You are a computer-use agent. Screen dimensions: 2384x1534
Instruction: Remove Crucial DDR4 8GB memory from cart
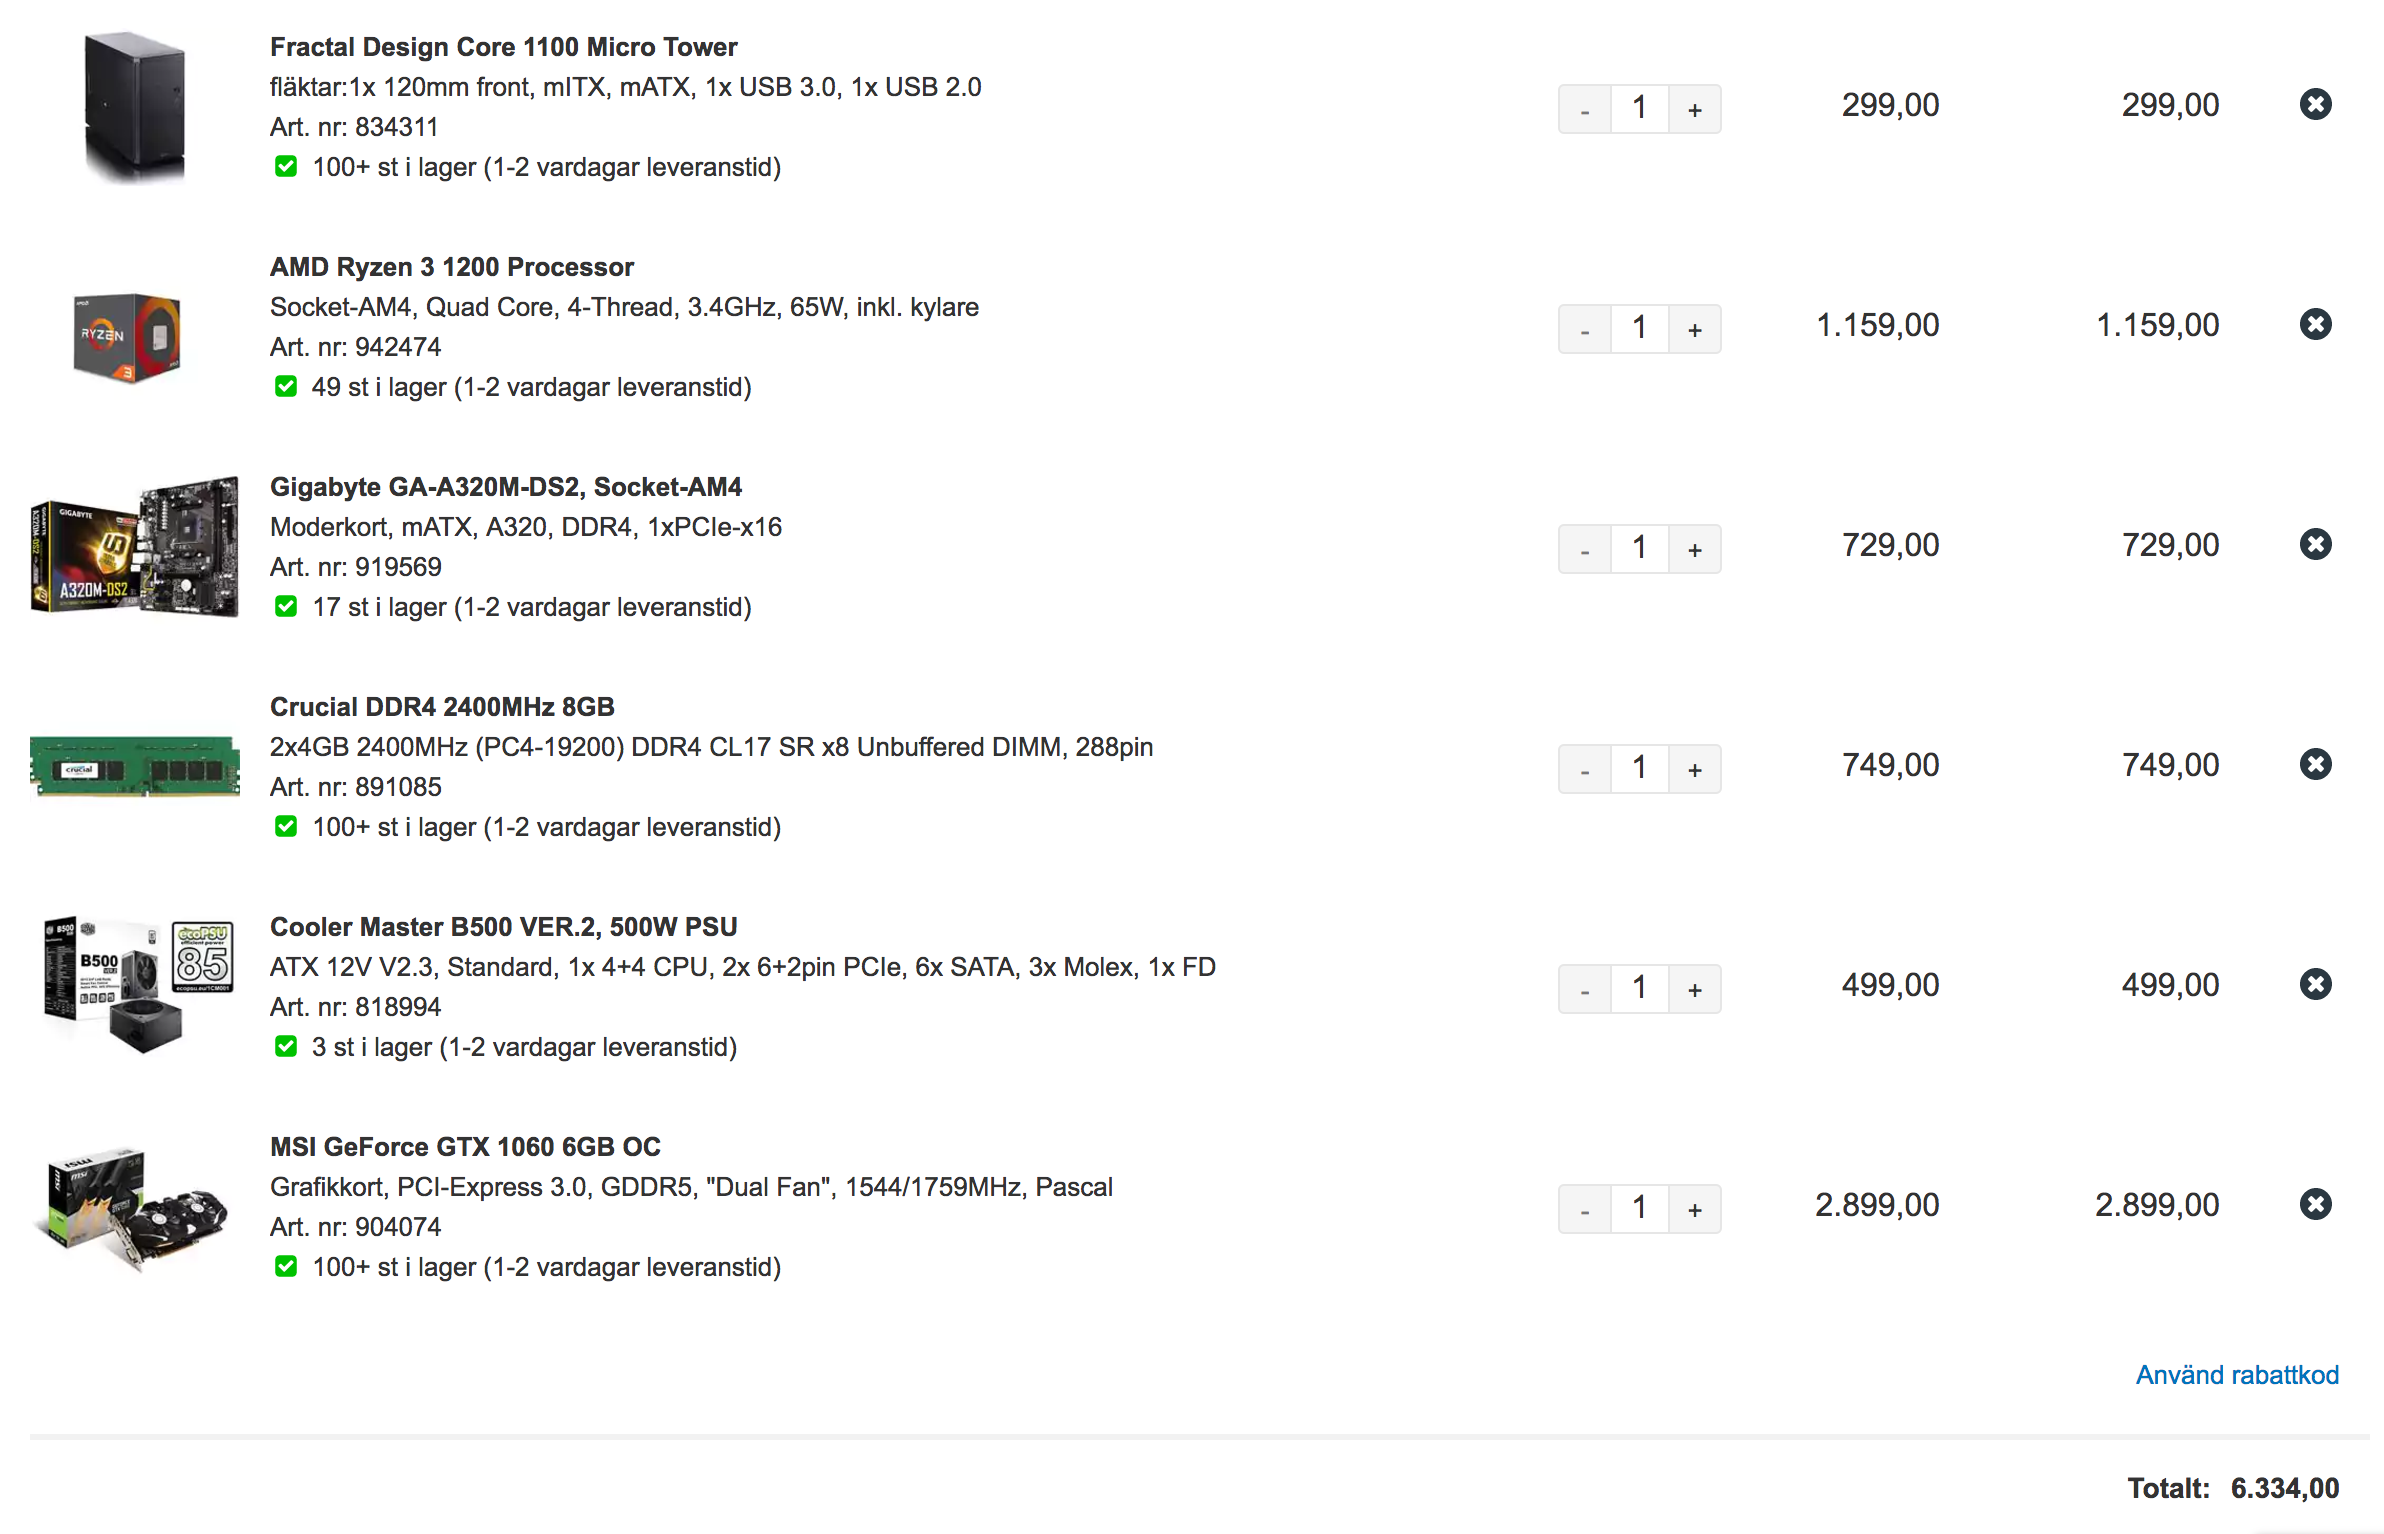tap(2315, 764)
